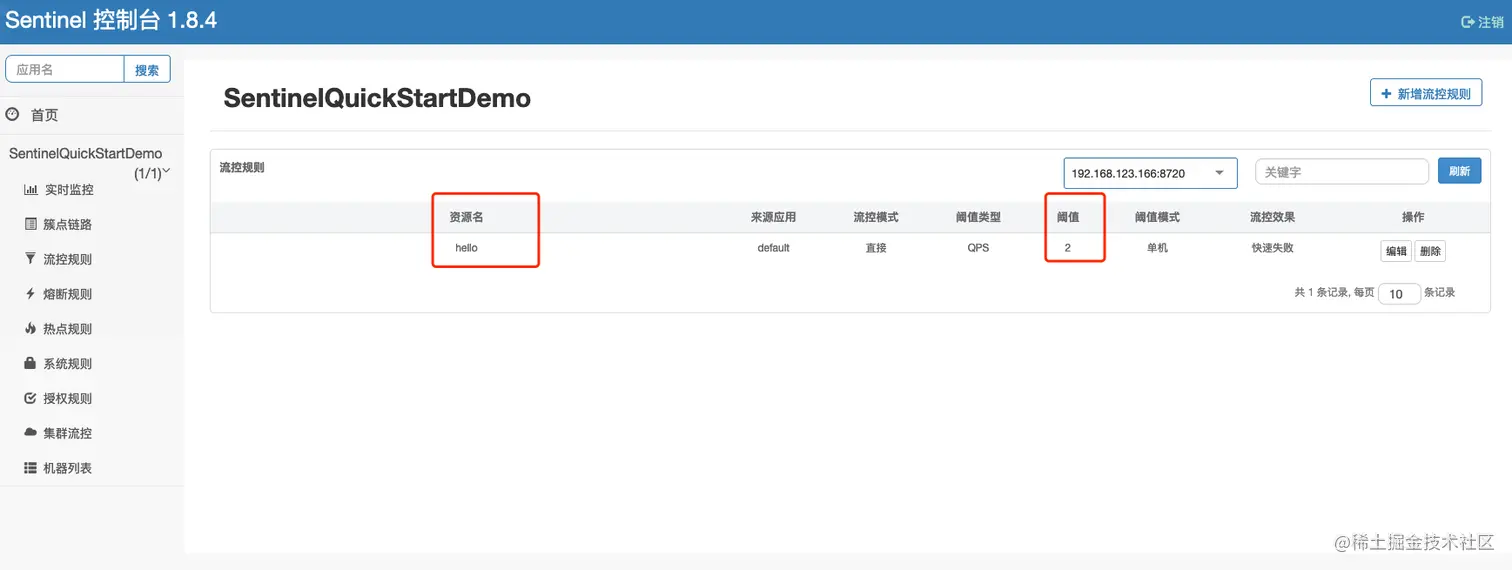
Task: Click the Sentinel 控制台 1.8.4 title
Action: click(112, 20)
